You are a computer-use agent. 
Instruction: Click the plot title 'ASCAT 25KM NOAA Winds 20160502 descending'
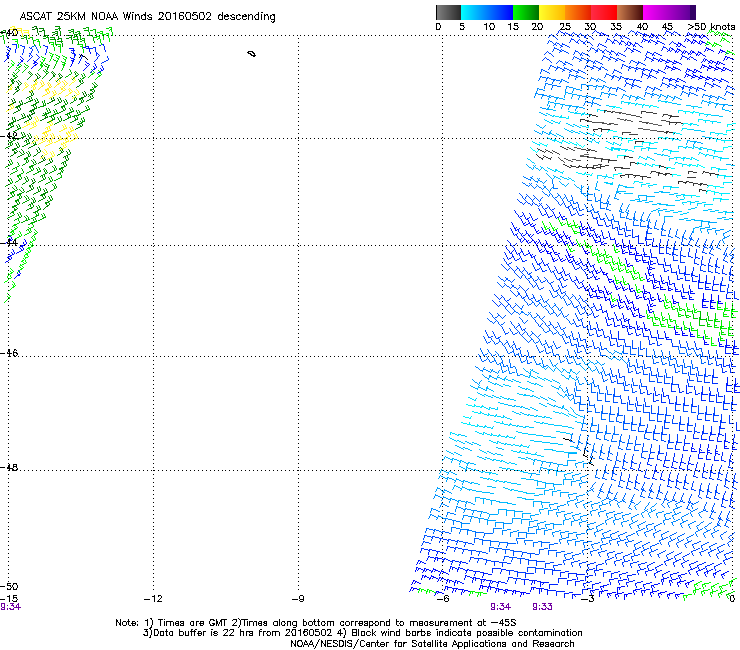click(147, 17)
